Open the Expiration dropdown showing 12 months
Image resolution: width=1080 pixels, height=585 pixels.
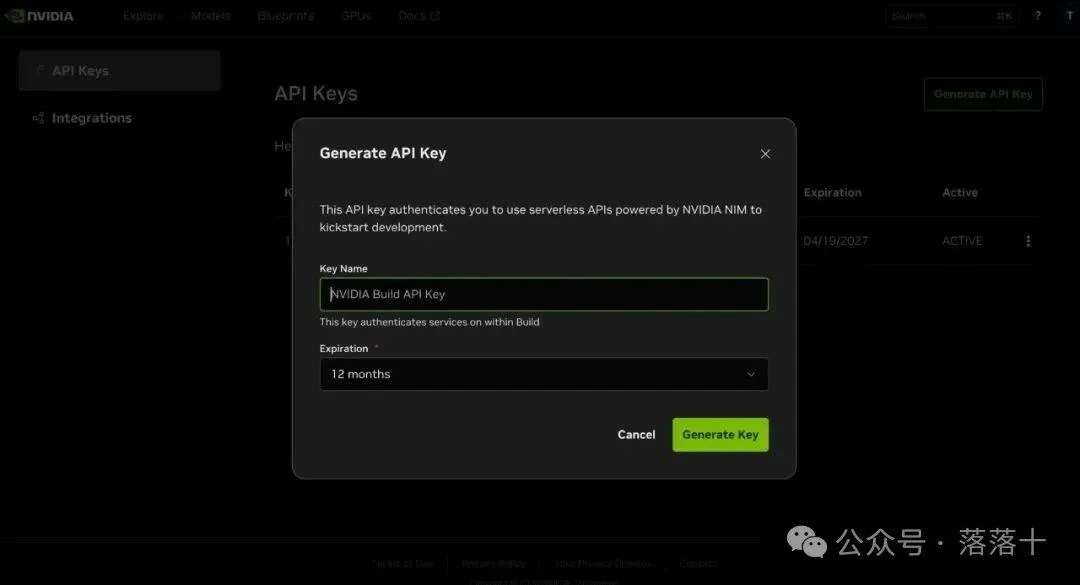(544, 374)
